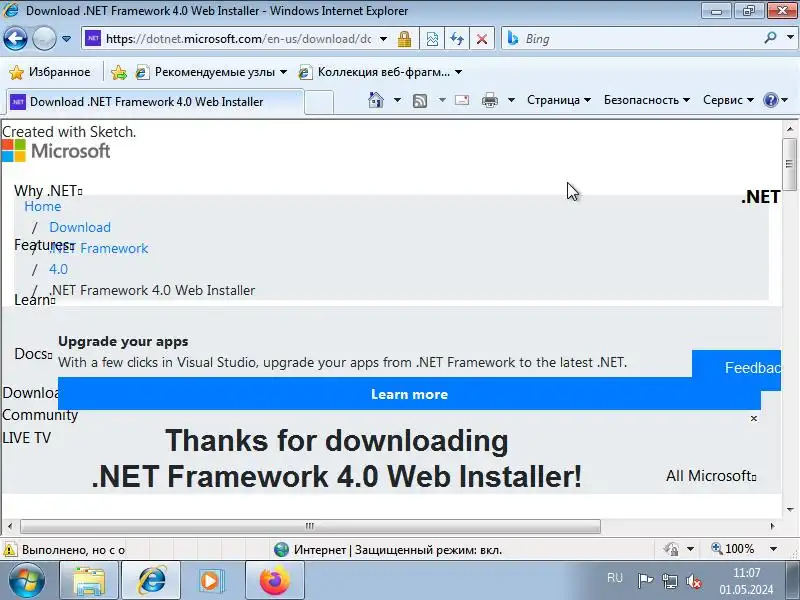
Task: Open the search provider dropdown arrow
Action: 790,38
